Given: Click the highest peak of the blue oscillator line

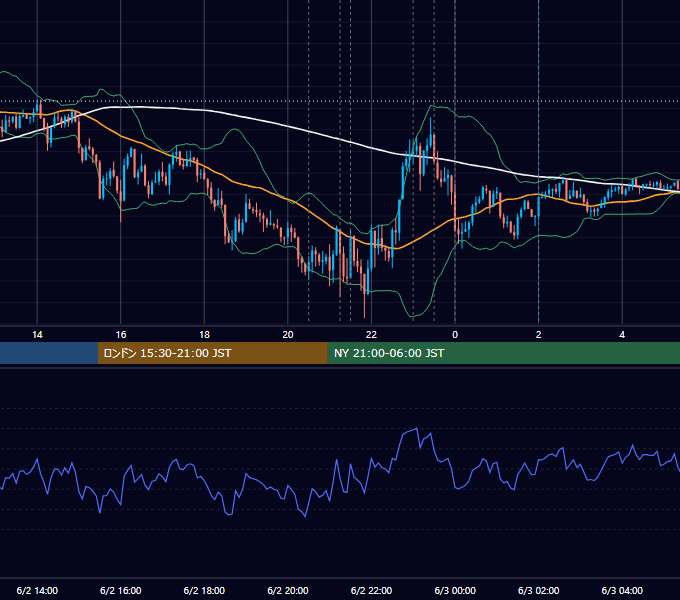Looking at the screenshot, I should [417, 429].
